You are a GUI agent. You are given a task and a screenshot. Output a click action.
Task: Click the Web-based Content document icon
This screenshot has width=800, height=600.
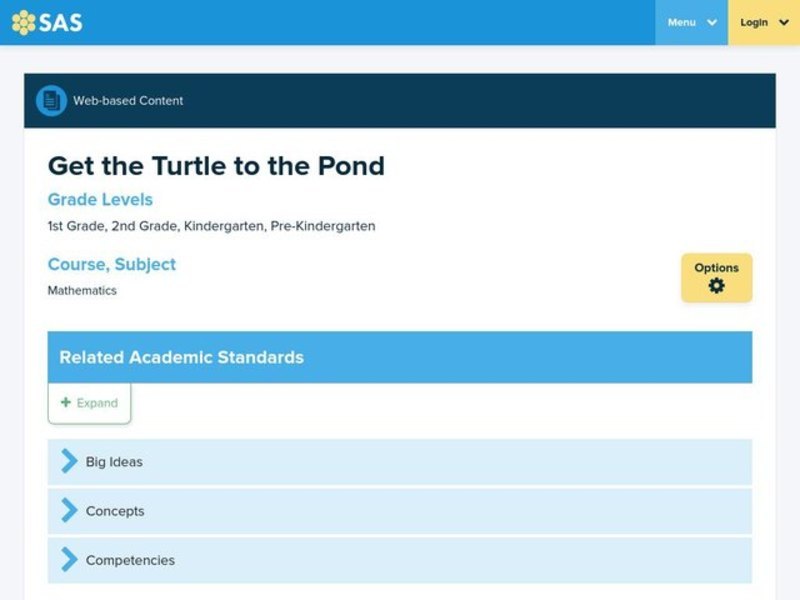49,100
